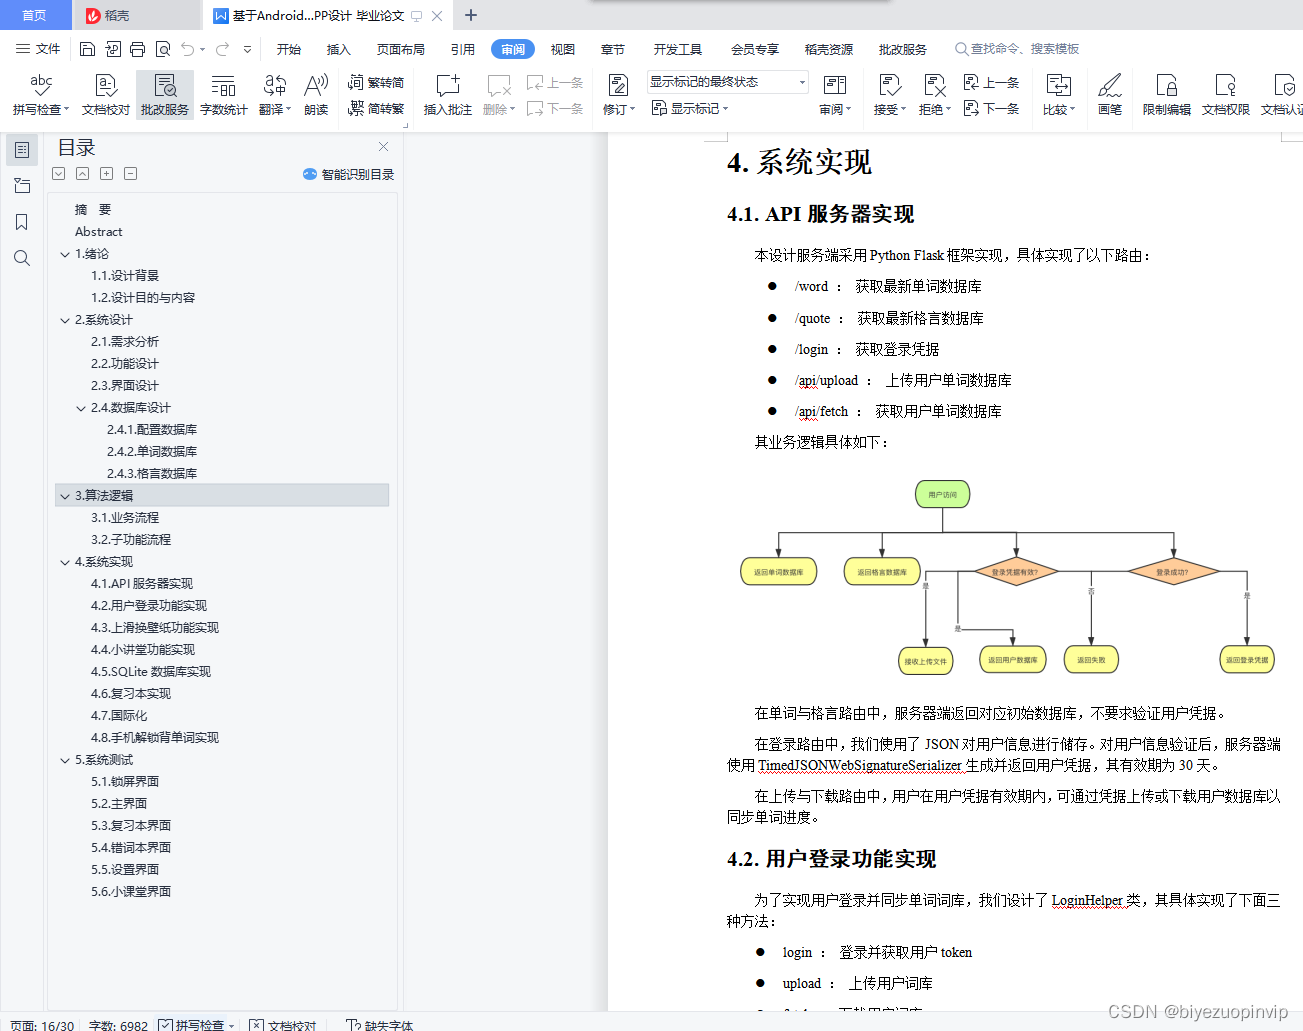Viewport: 1303px width, 1031px height.
Task: Open 限制编辑 restrict editing
Action: pyautogui.click(x=1166, y=94)
